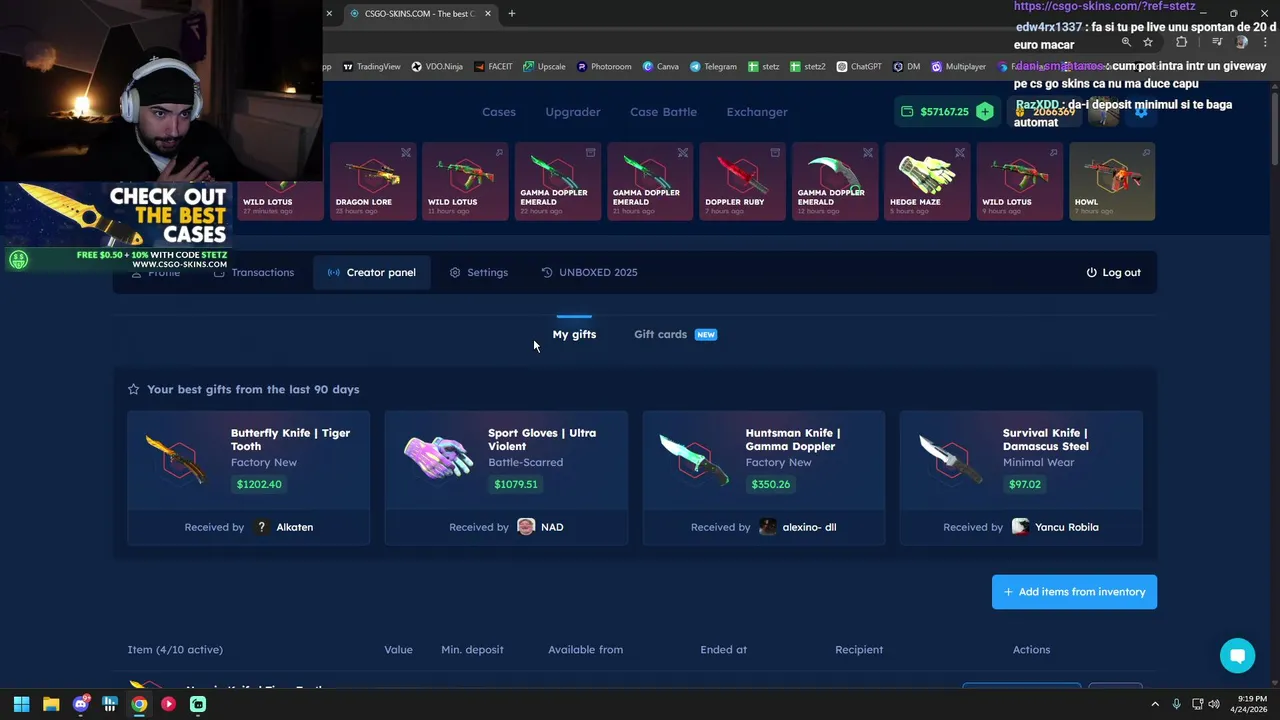The image size is (1280, 720).
Task: Click the Survival Knife Damascus Steel gift card
Action: click(1021, 477)
